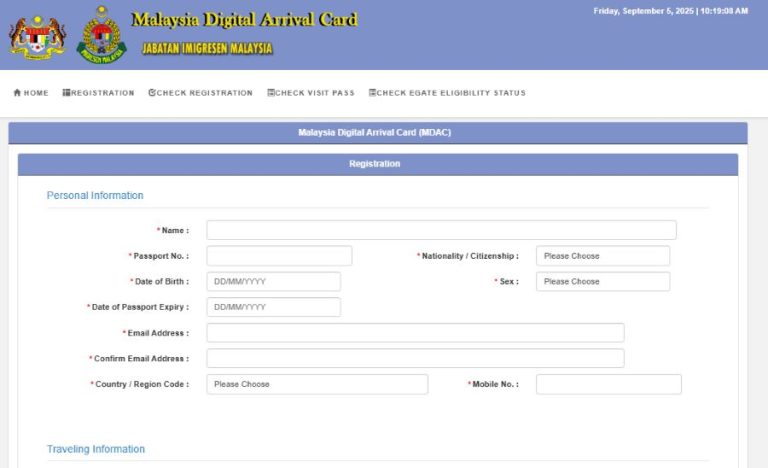Click the MDAC panel header
The width and height of the screenshot is (768, 468).
[x=378, y=133]
